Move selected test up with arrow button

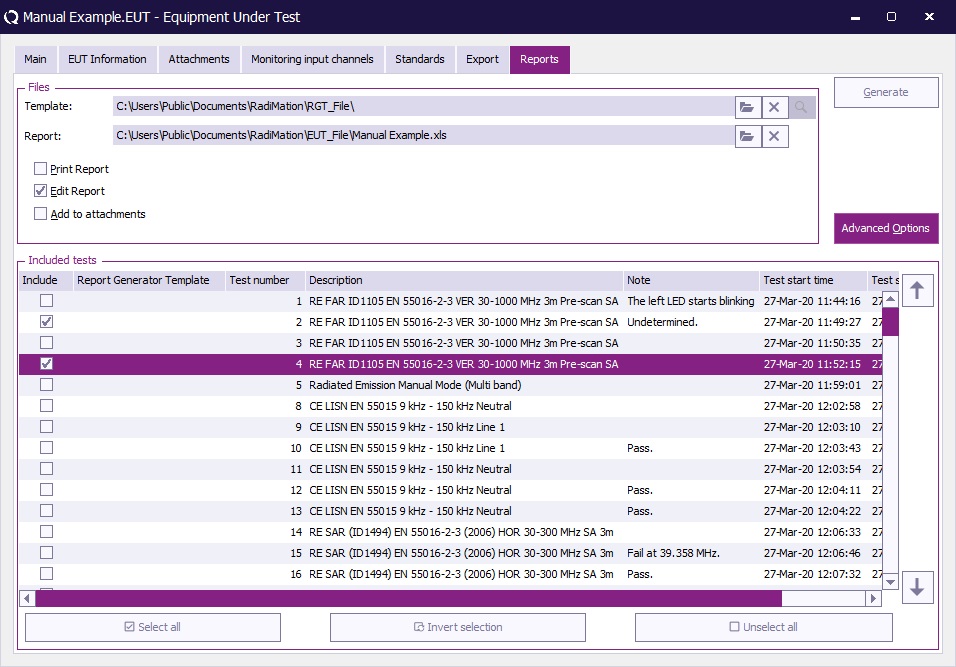918,292
